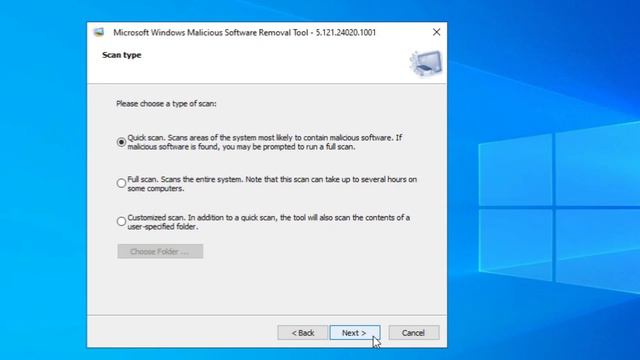Viewport: 640px width, 360px height.
Task: Select the Full scan radio button
Action: pos(121,183)
